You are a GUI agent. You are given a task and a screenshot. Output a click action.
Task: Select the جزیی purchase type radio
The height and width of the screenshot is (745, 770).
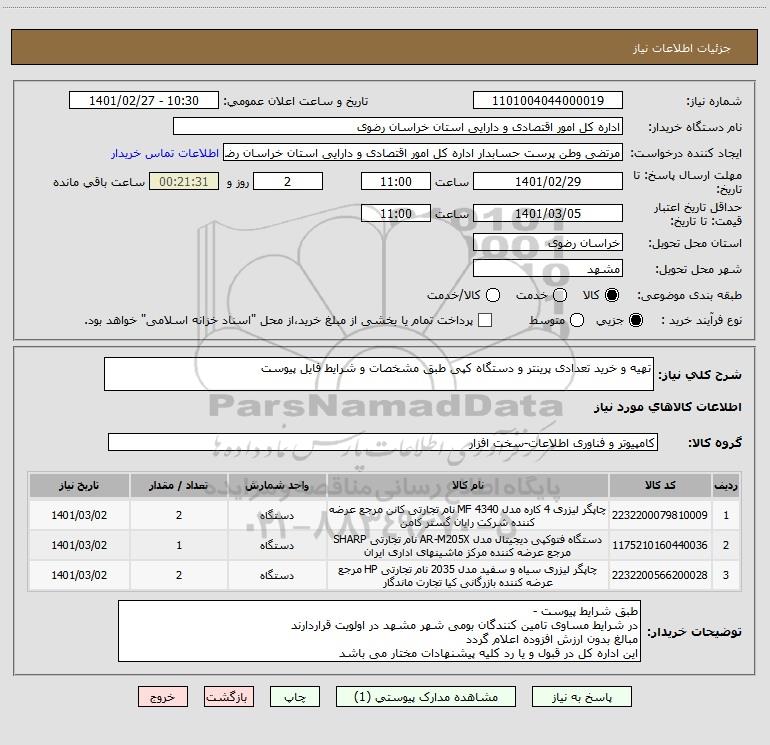[636, 320]
